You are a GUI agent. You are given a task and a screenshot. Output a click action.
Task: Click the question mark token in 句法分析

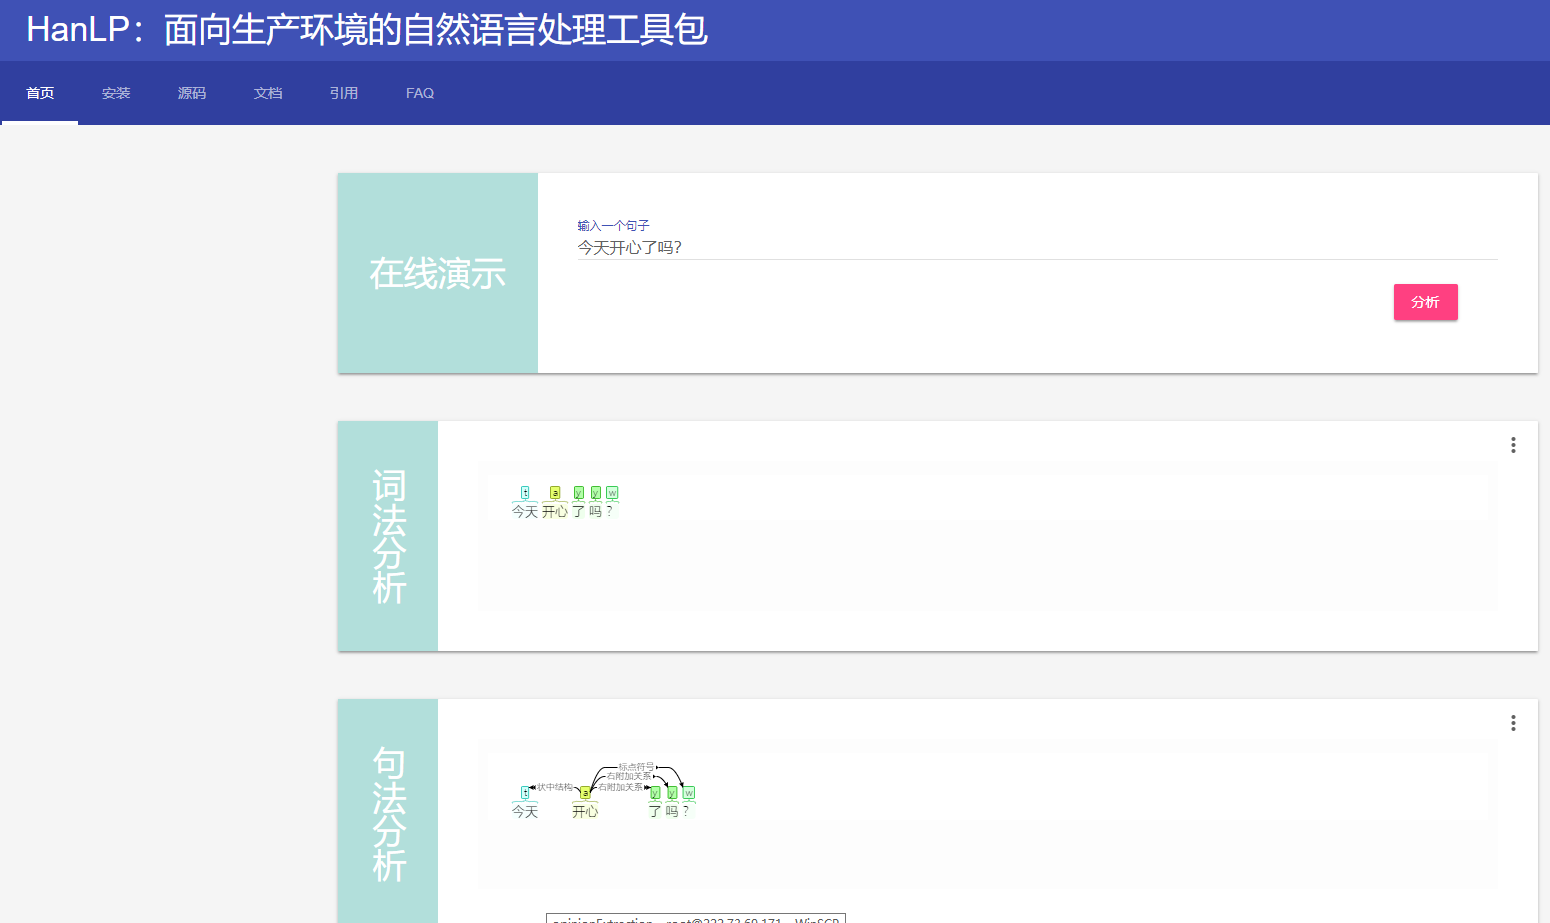click(686, 811)
